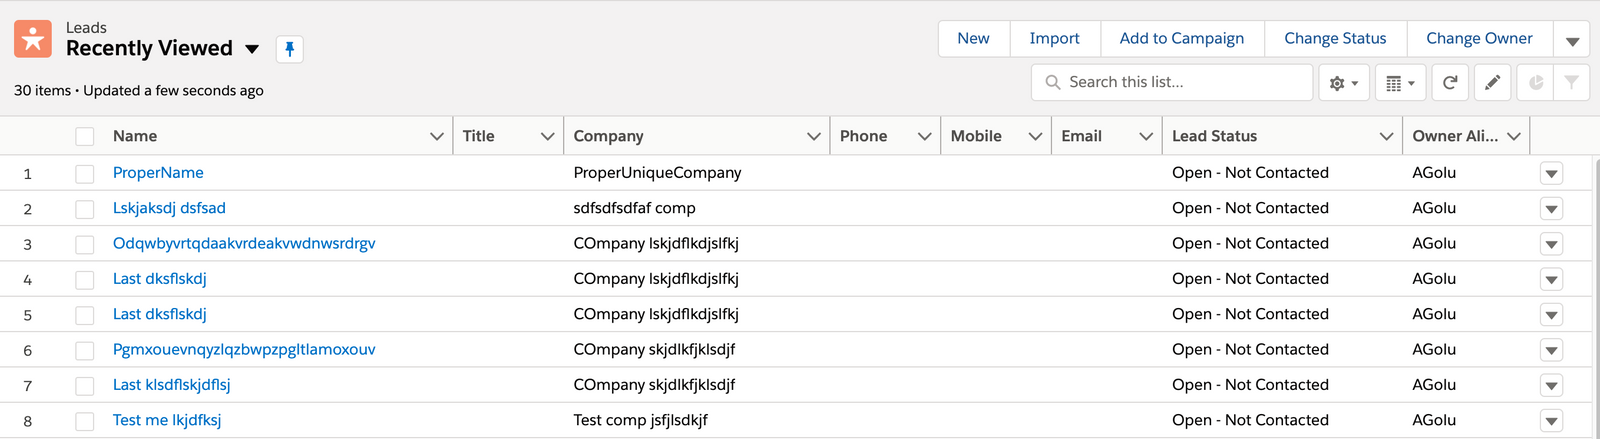This screenshot has width=1600, height=439.
Task: Sort by the Company column header
Action: [608, 136]
